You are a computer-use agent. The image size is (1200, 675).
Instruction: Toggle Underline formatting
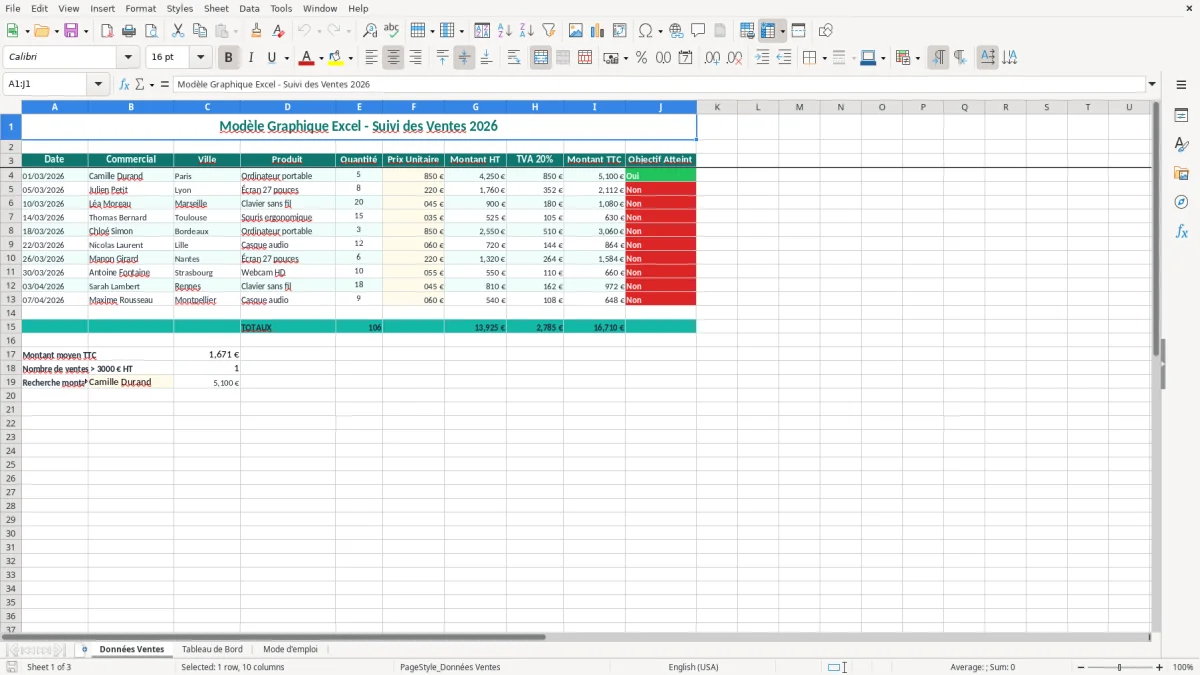pos(271,58)
